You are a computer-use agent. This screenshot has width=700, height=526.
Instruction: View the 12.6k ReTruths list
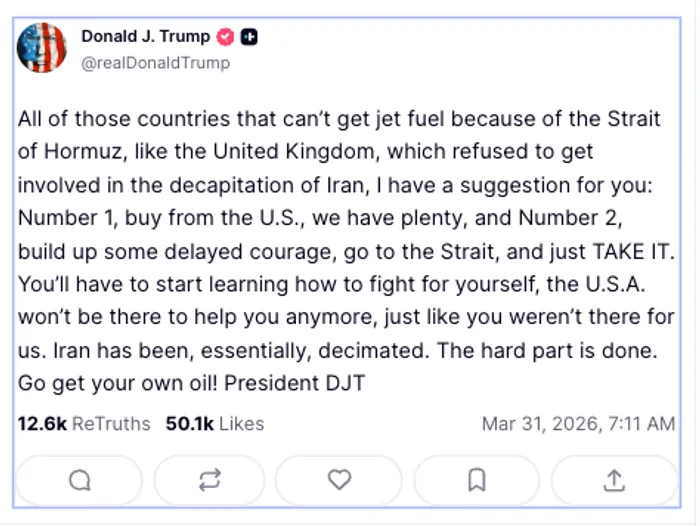(x=84, y=424)
